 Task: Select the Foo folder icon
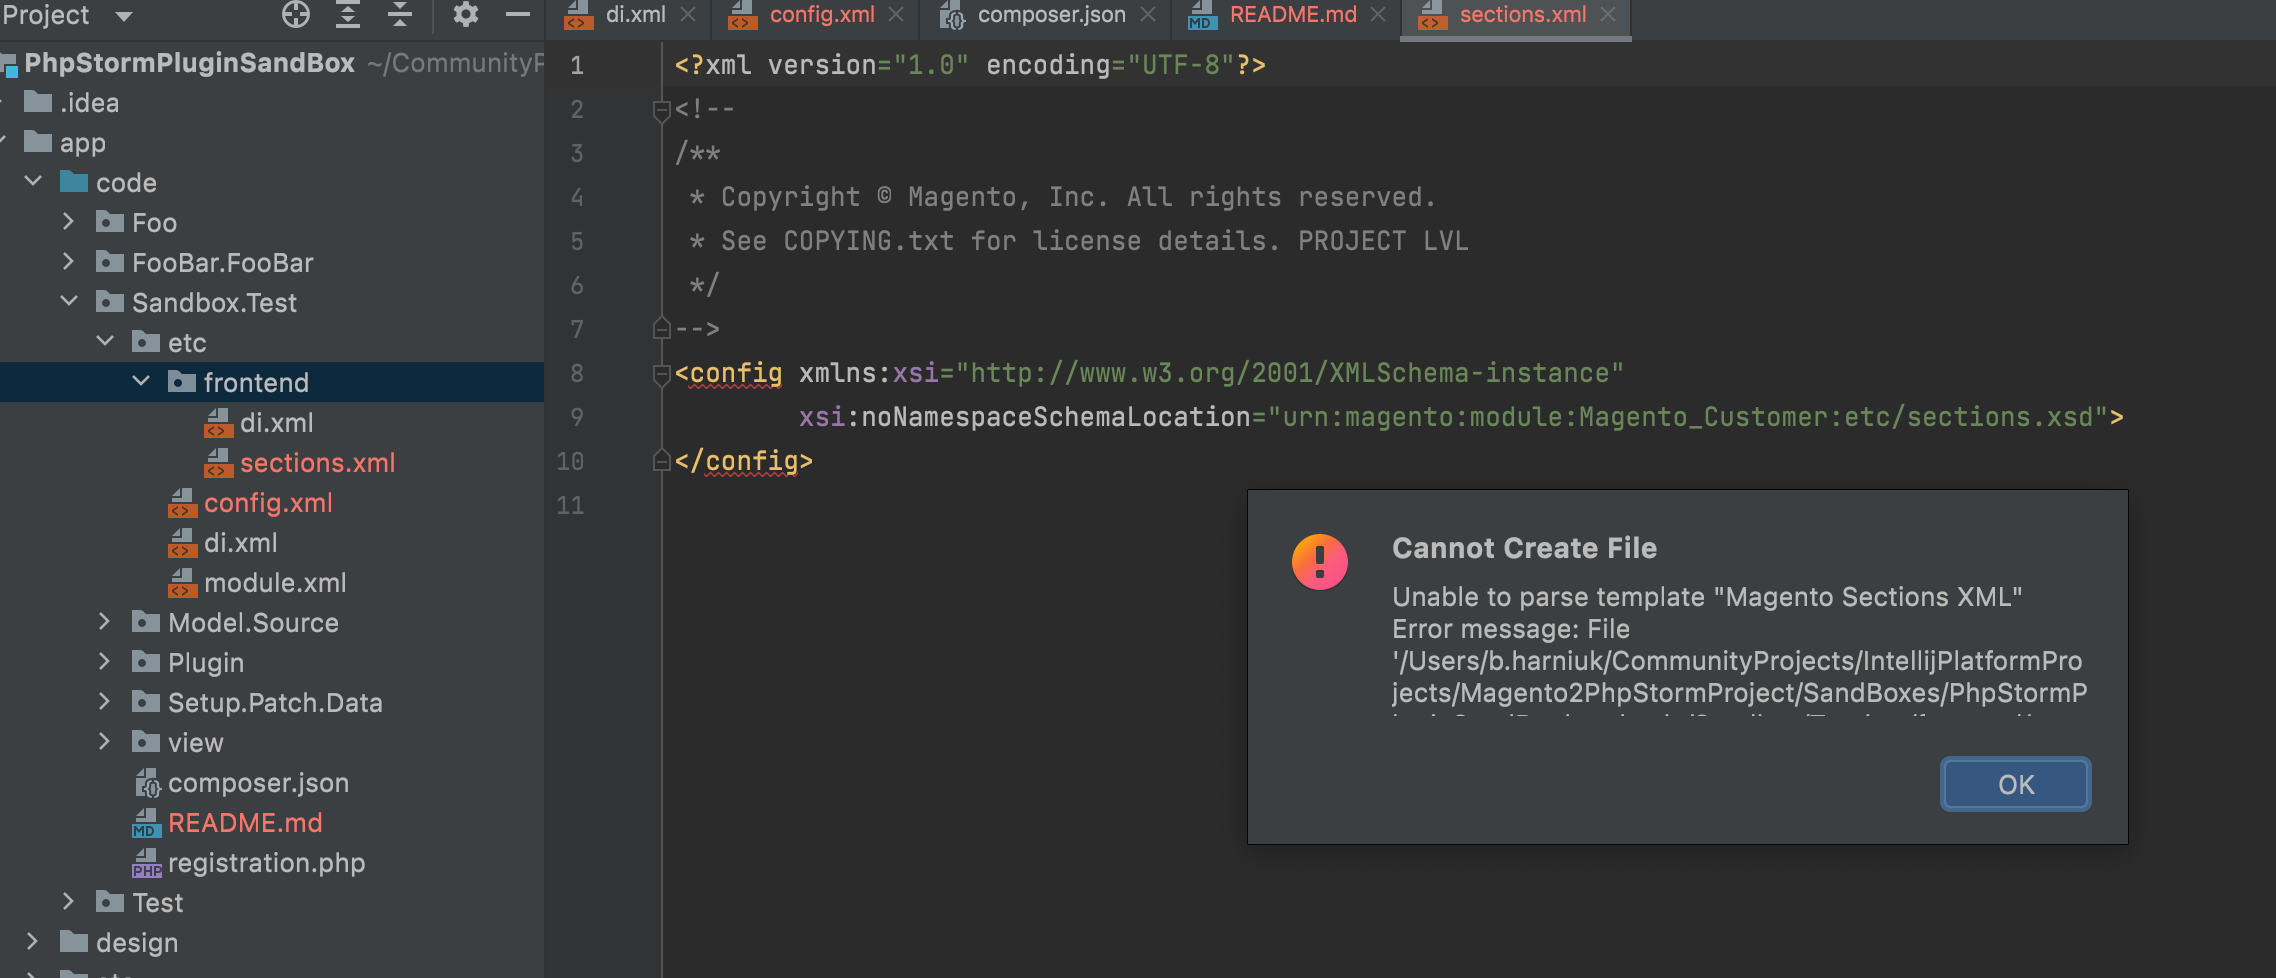click(x=110, y=221)
